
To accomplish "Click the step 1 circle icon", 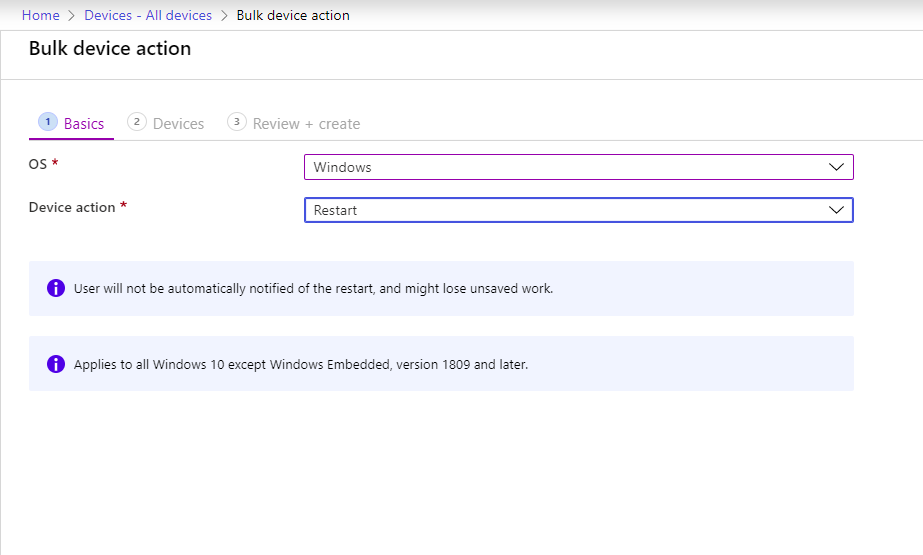I will point(48,121).
